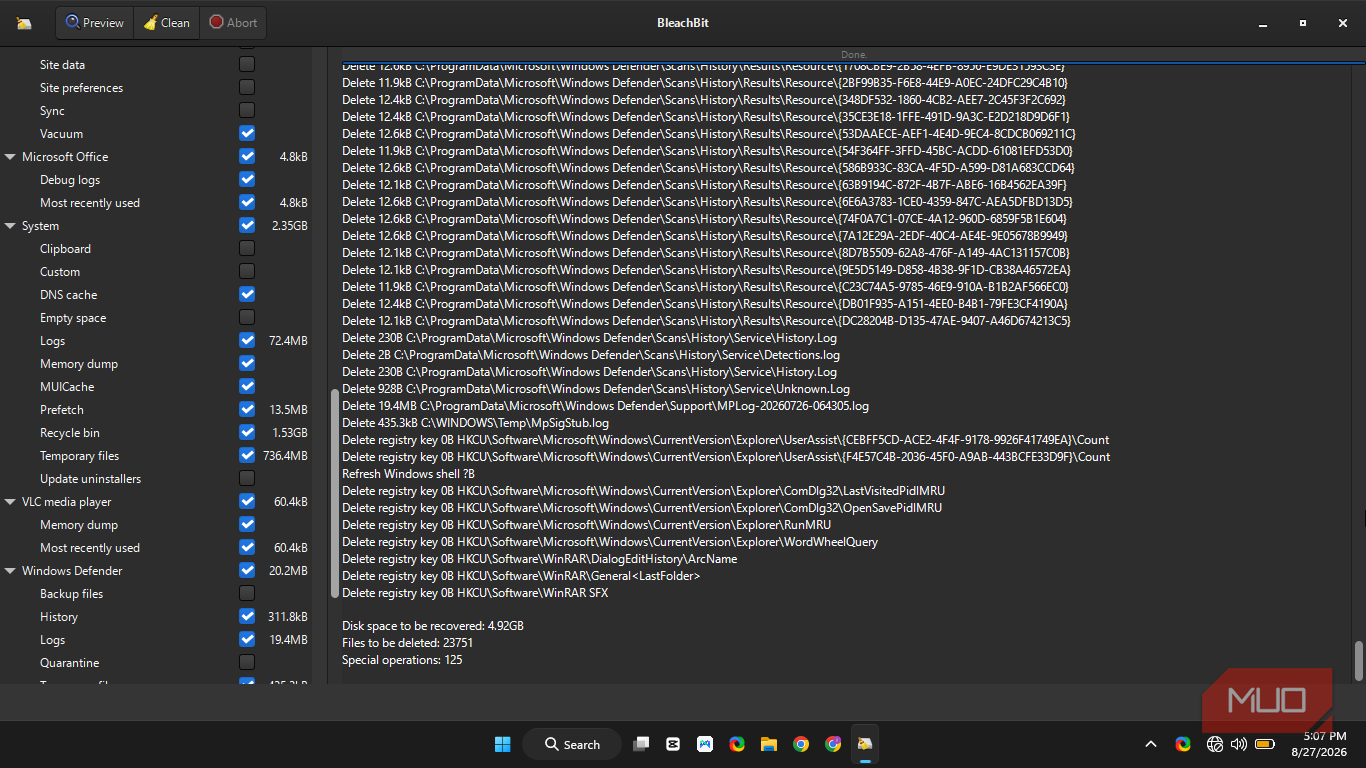
Task: Click the Preview button
Action: 95,22
